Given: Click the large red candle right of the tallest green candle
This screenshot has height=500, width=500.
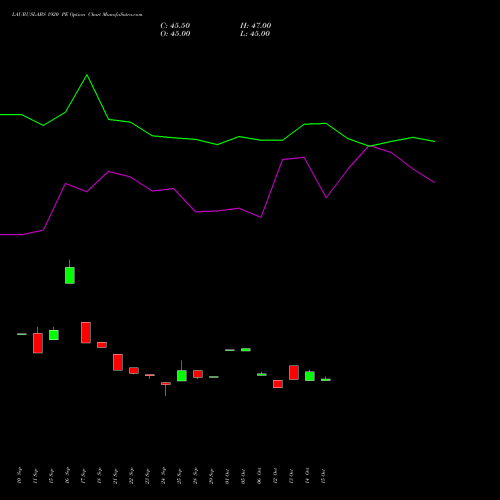Looking at the screenshot, I should (86, 332).
